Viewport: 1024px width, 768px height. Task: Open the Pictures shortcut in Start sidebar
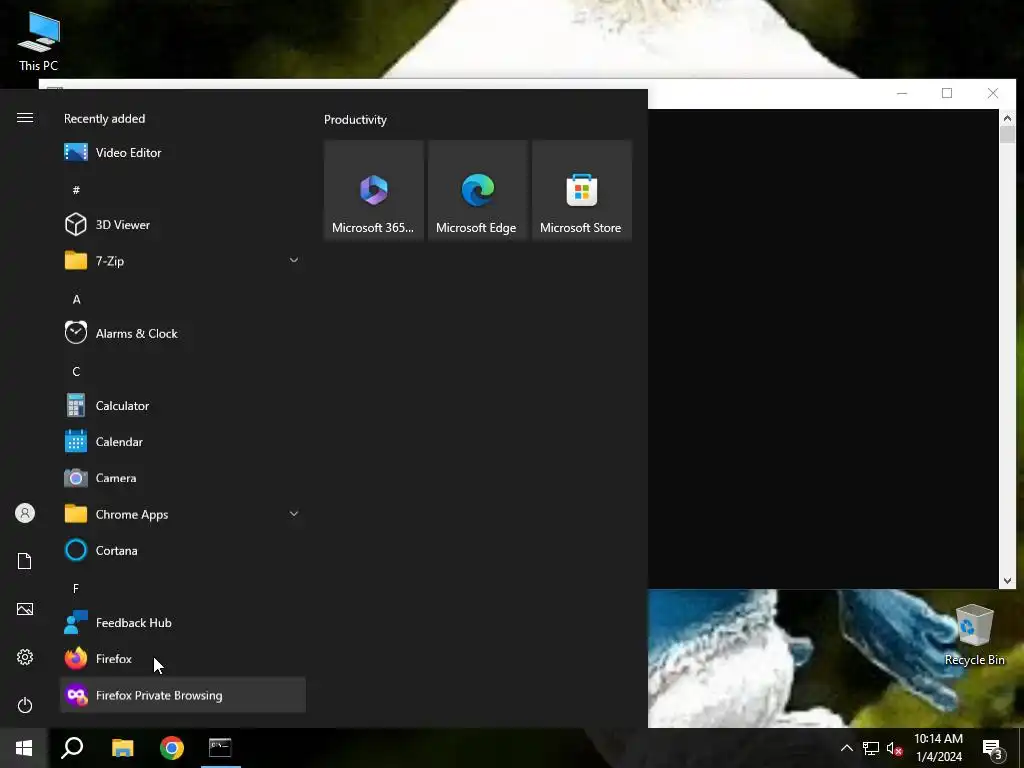coord(25,609)
